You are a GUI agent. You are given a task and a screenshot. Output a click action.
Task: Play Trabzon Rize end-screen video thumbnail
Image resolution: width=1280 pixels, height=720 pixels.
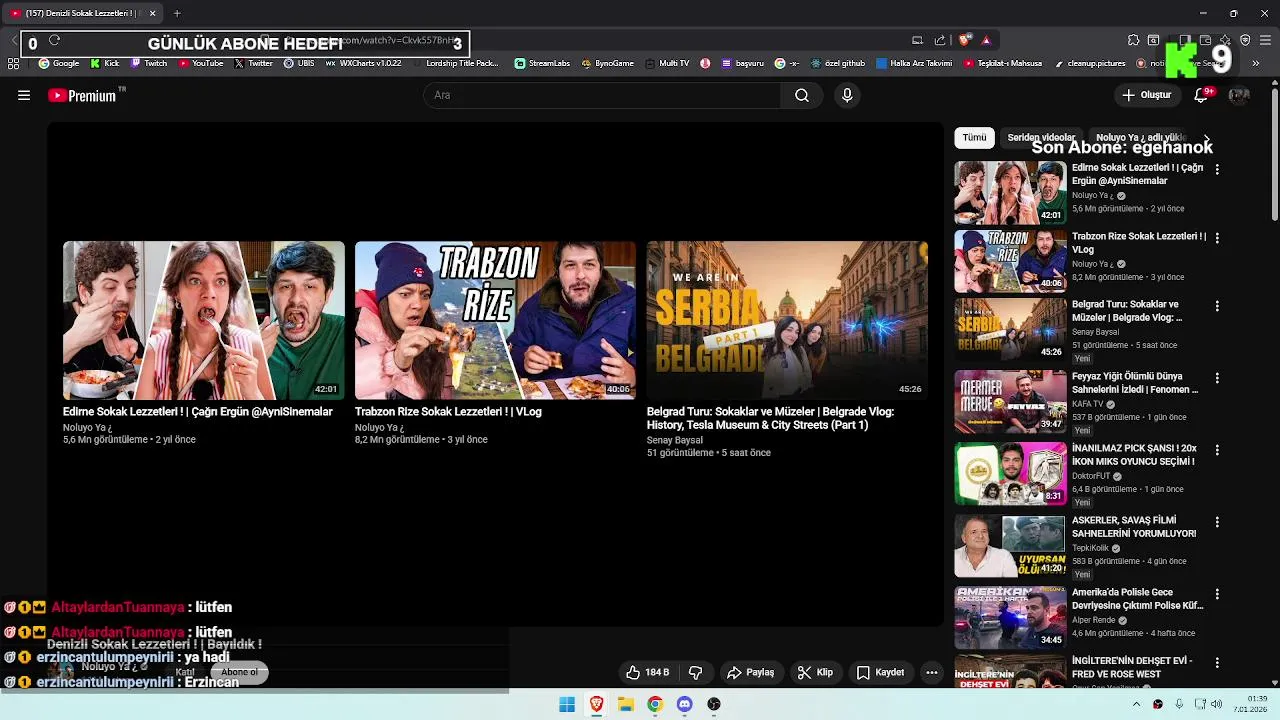pos(495,320)
